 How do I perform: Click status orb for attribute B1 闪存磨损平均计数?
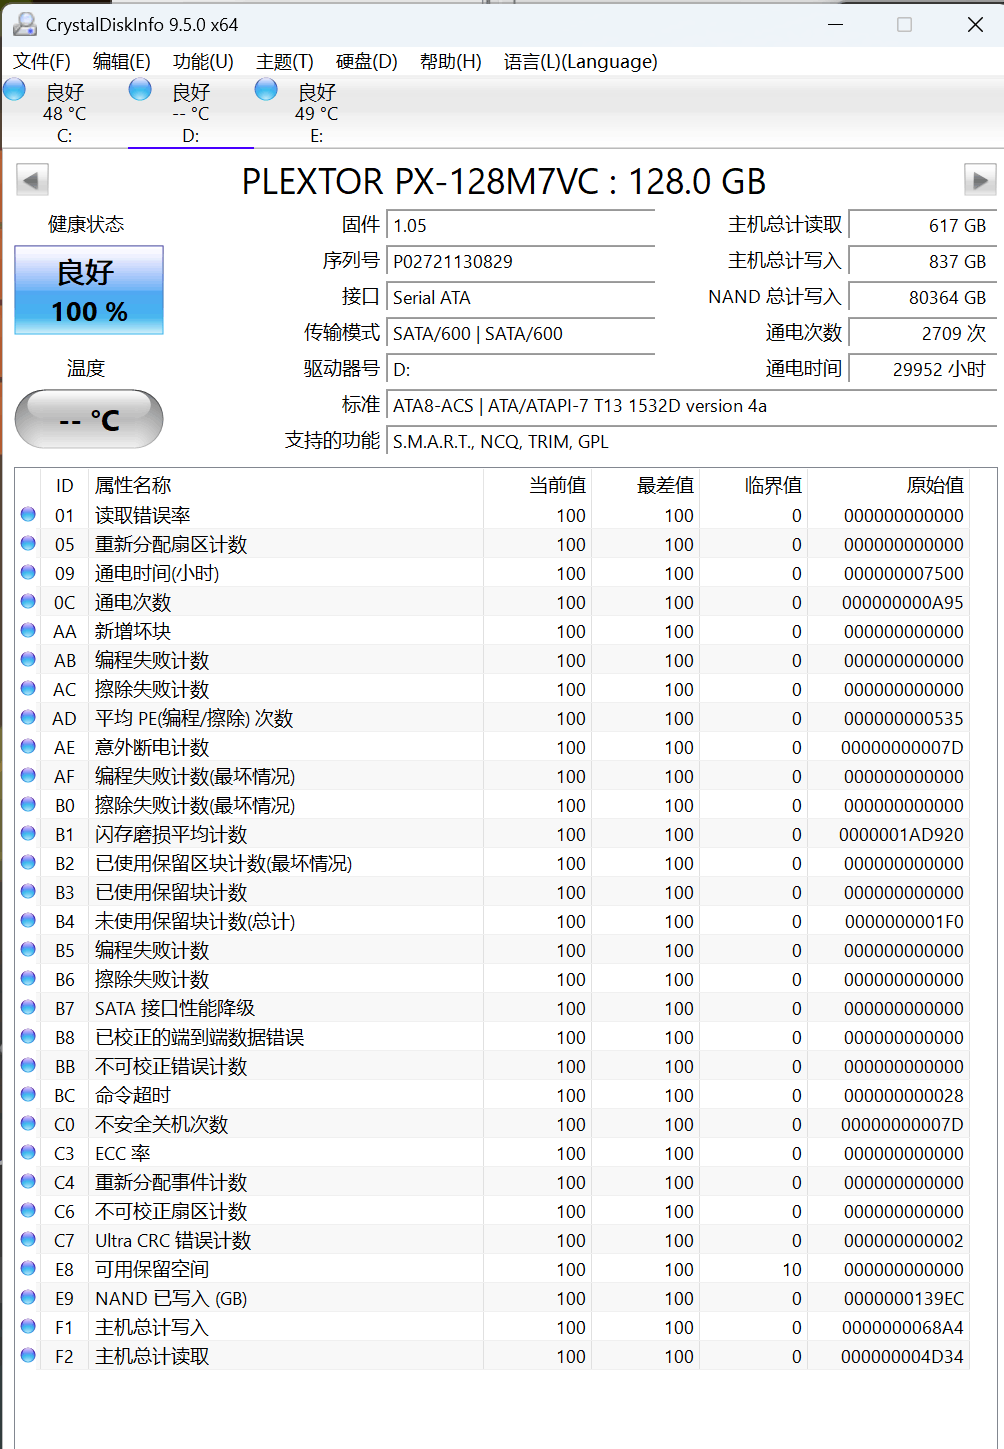pyautogui.click(x=28, y=833)
